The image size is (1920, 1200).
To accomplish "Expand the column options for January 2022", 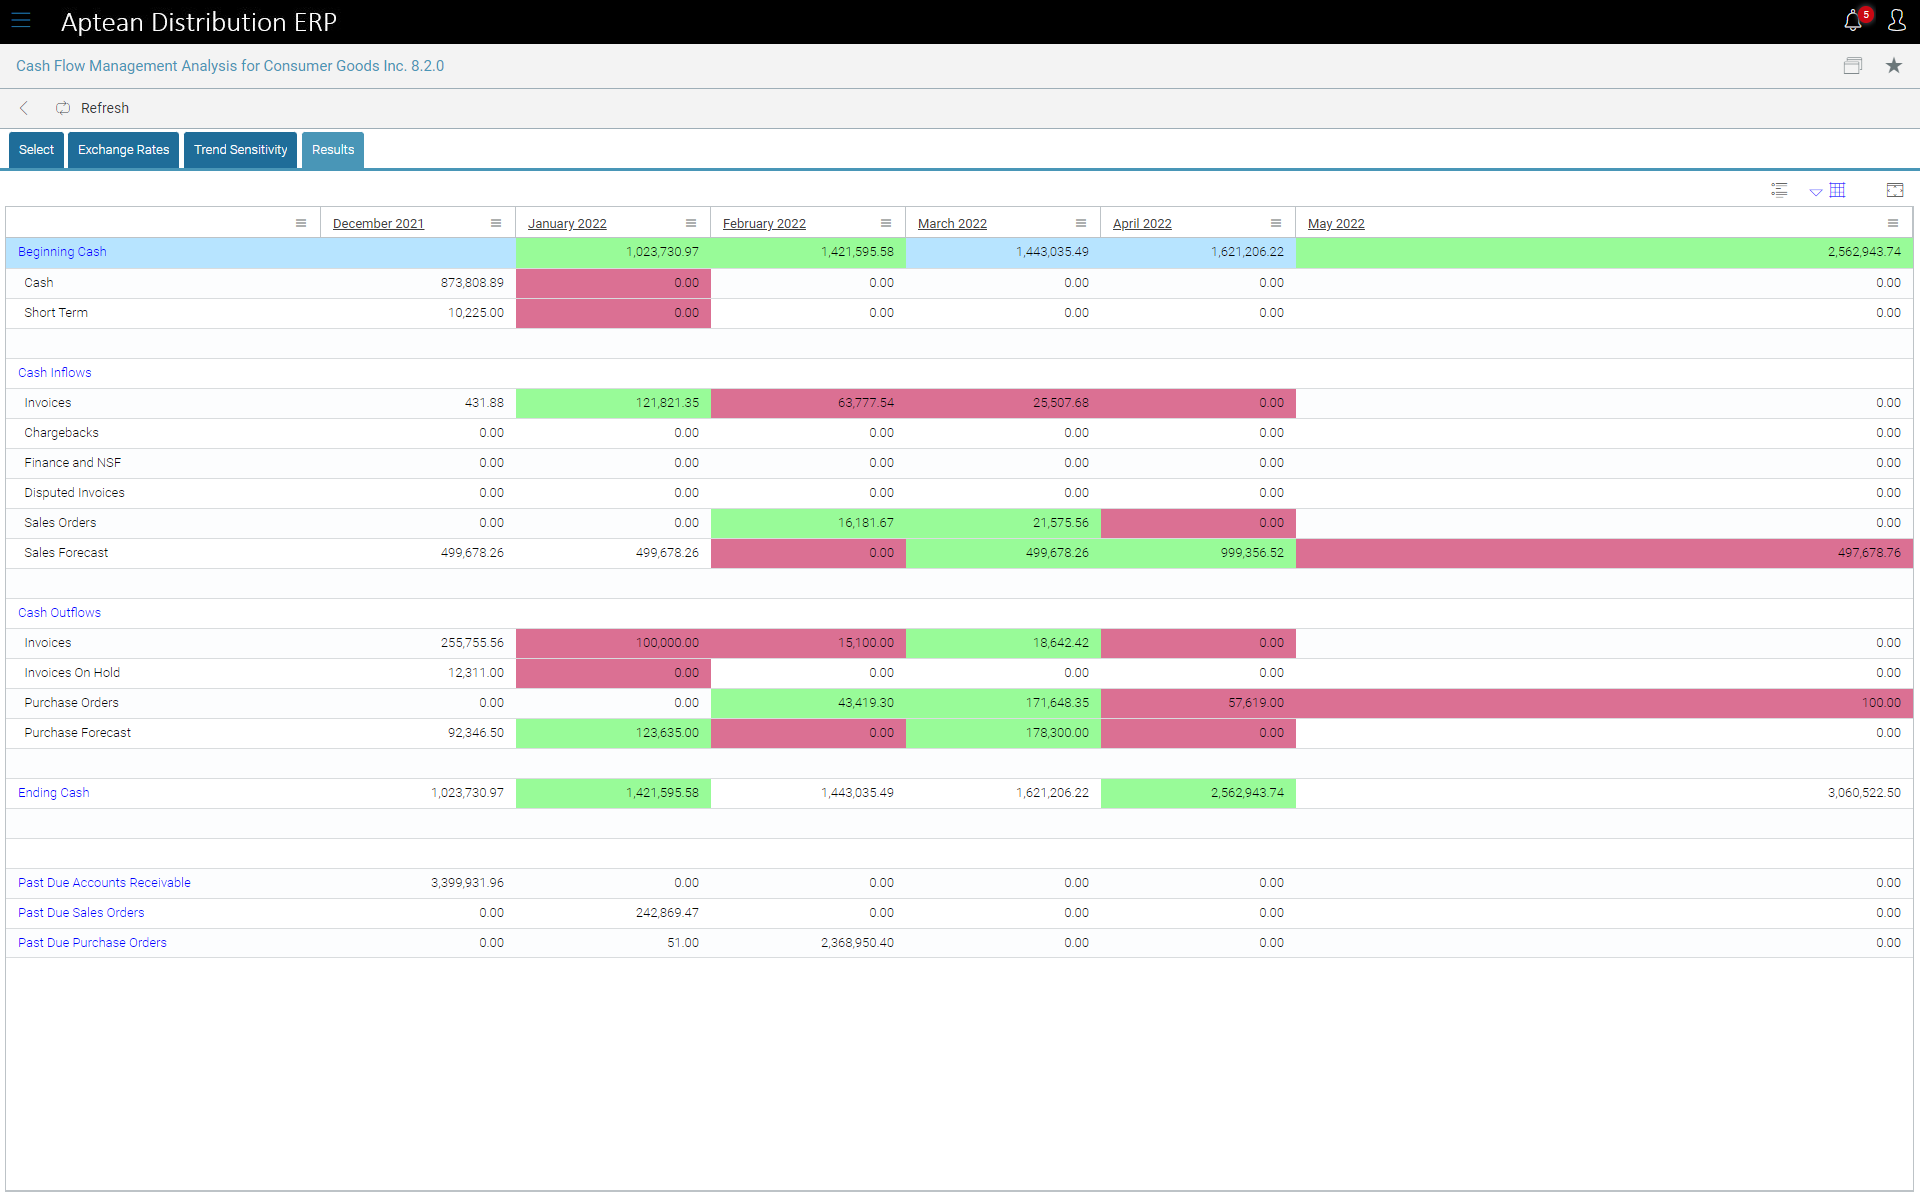I will click(x=691, y=223).
